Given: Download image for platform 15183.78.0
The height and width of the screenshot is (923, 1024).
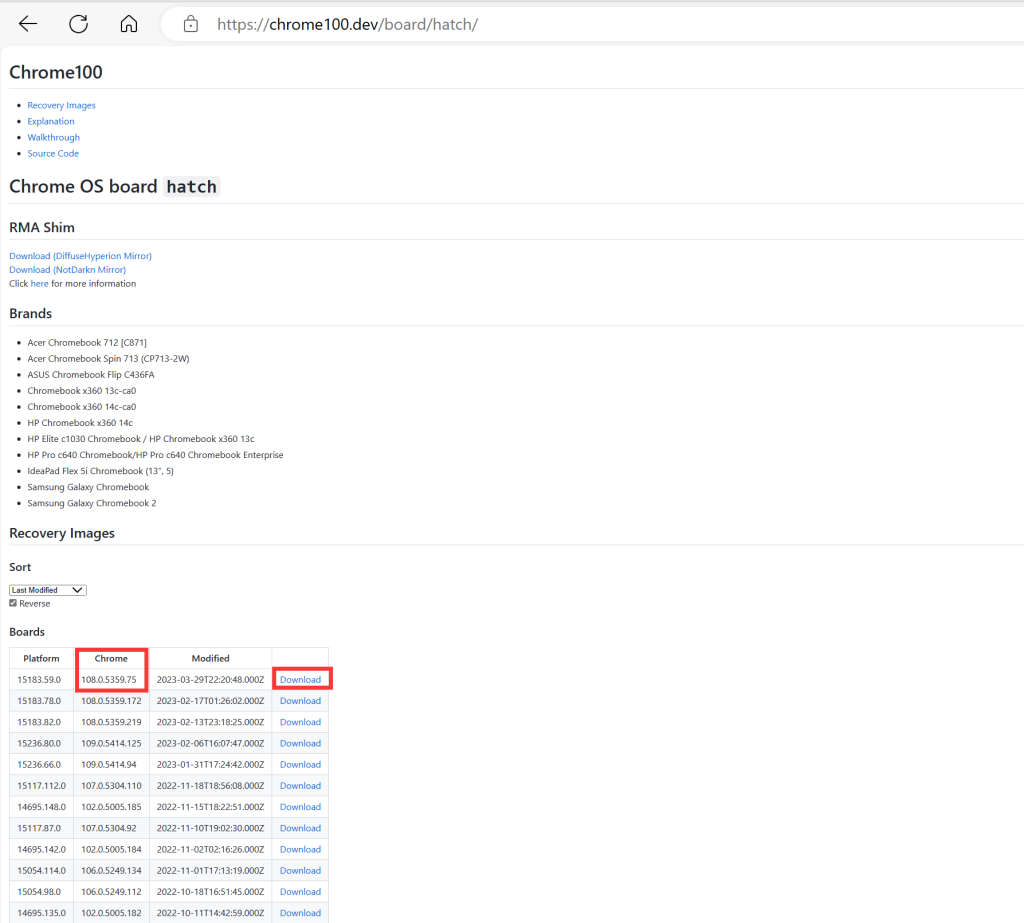Looking at the screenshot, I should pyautogui.click(x=300, y=701).
